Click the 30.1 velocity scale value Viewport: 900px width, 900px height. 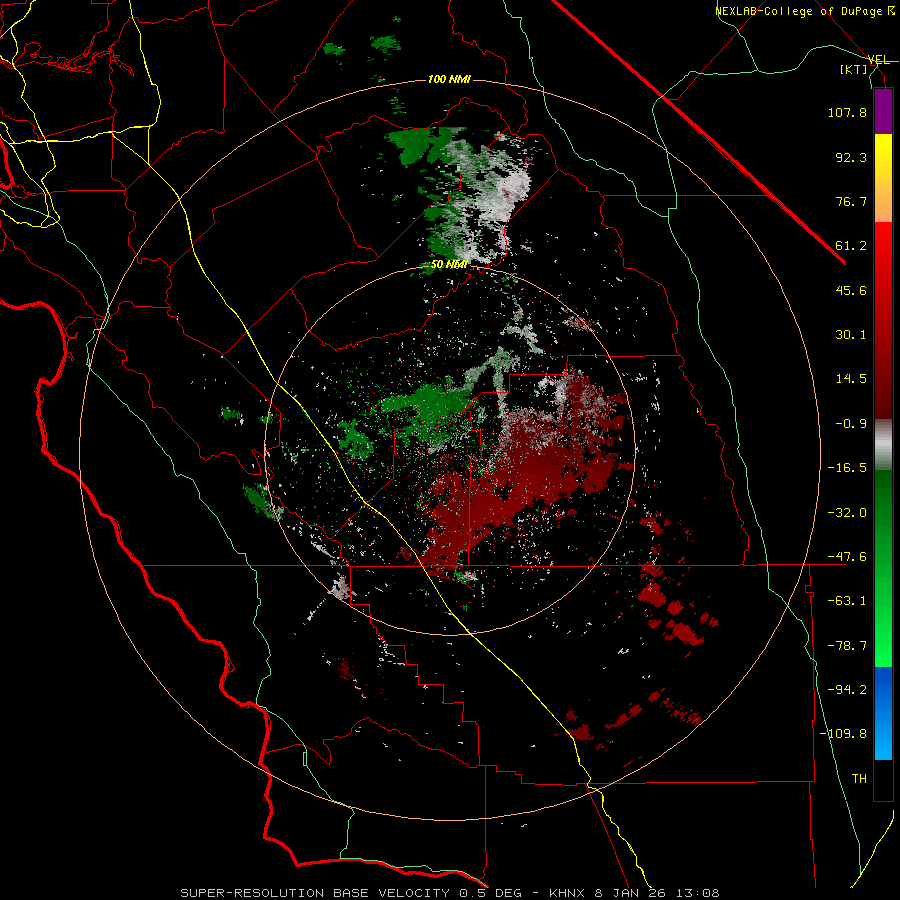(851, 335)
